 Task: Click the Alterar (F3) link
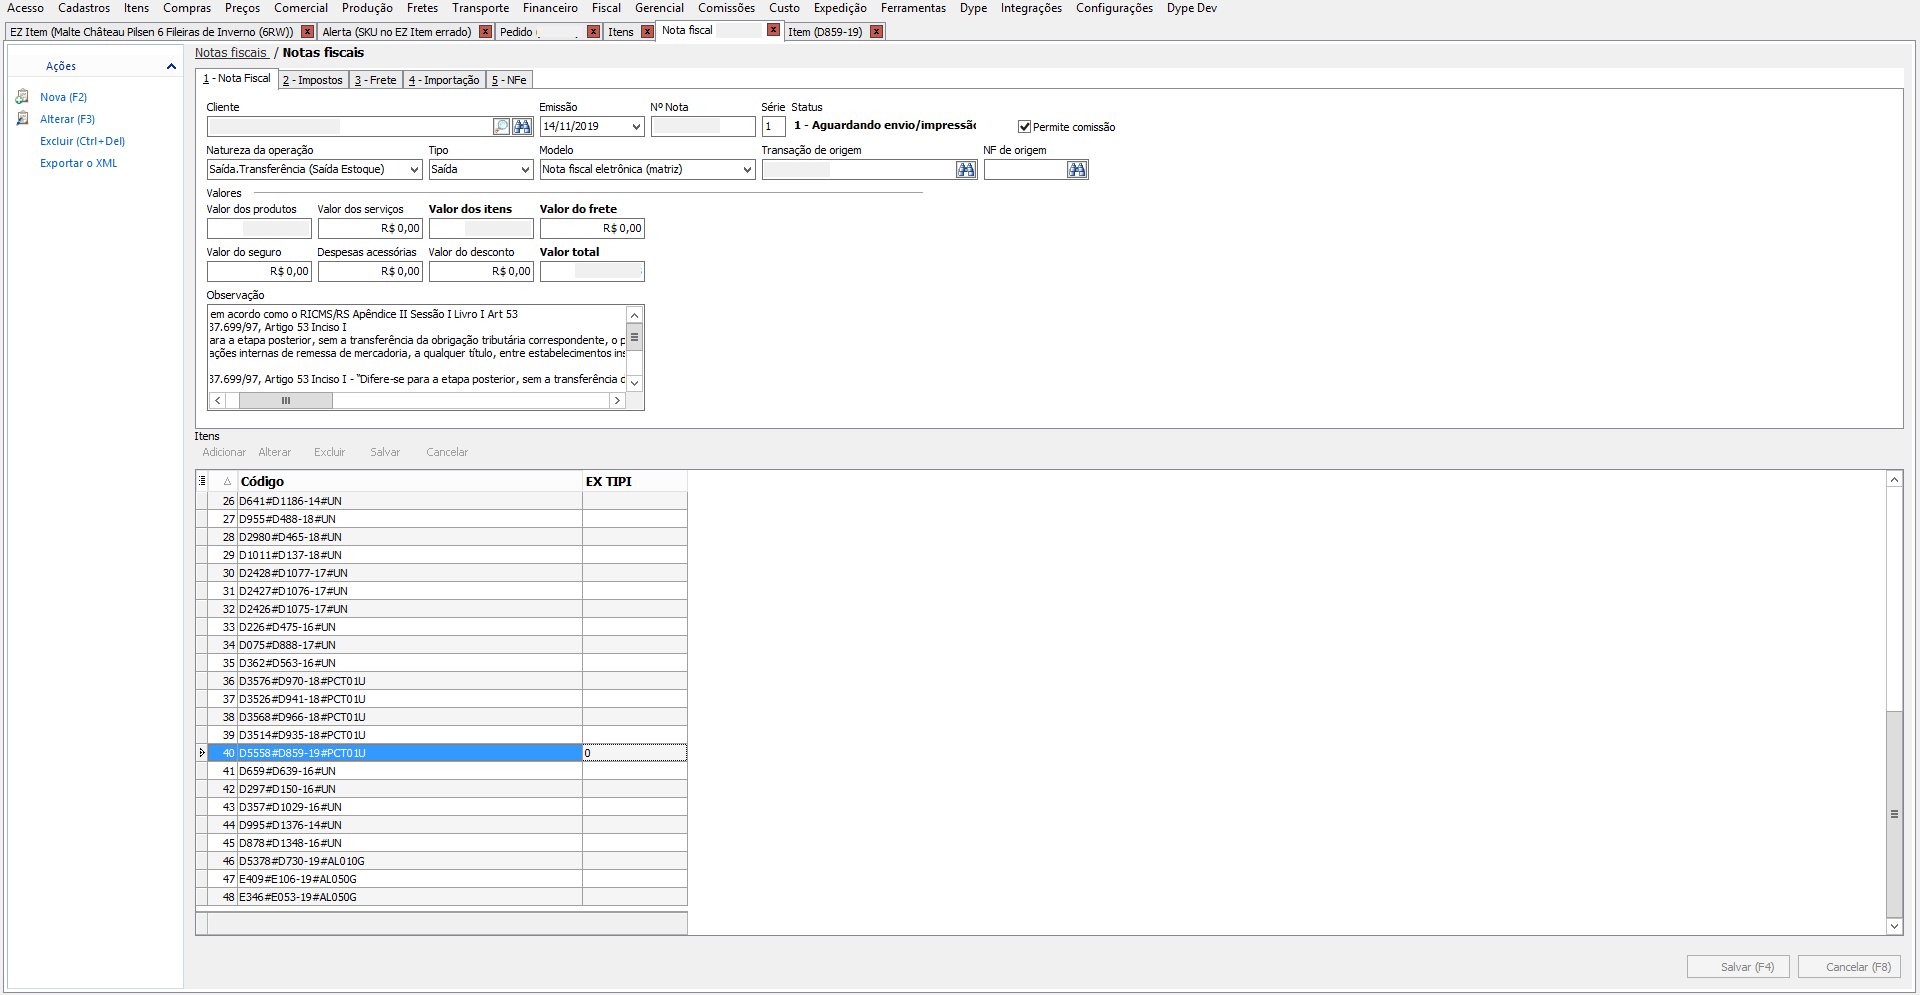tap(67, 119)
